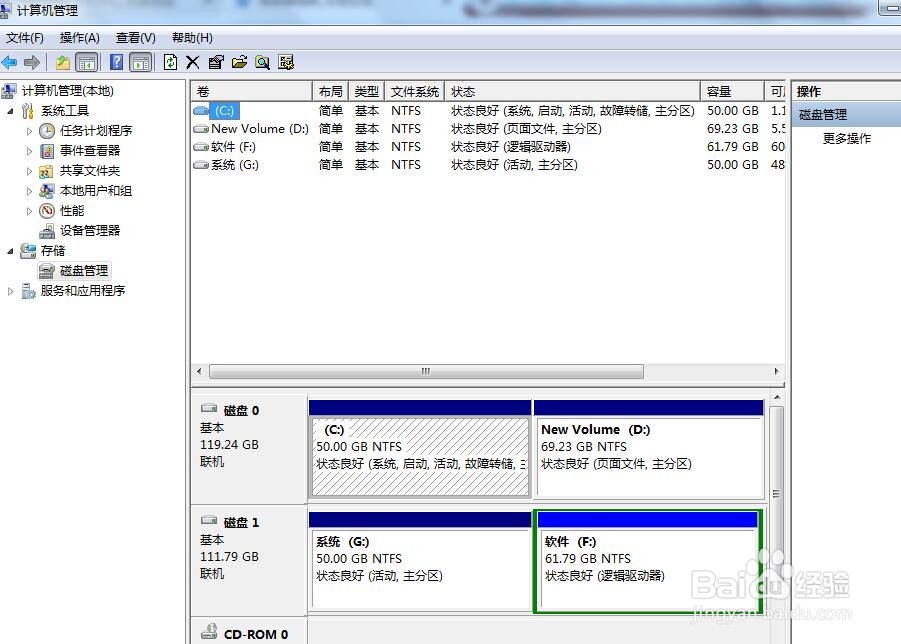Click the 共享文件夹 icon

(x=47, y=171)
